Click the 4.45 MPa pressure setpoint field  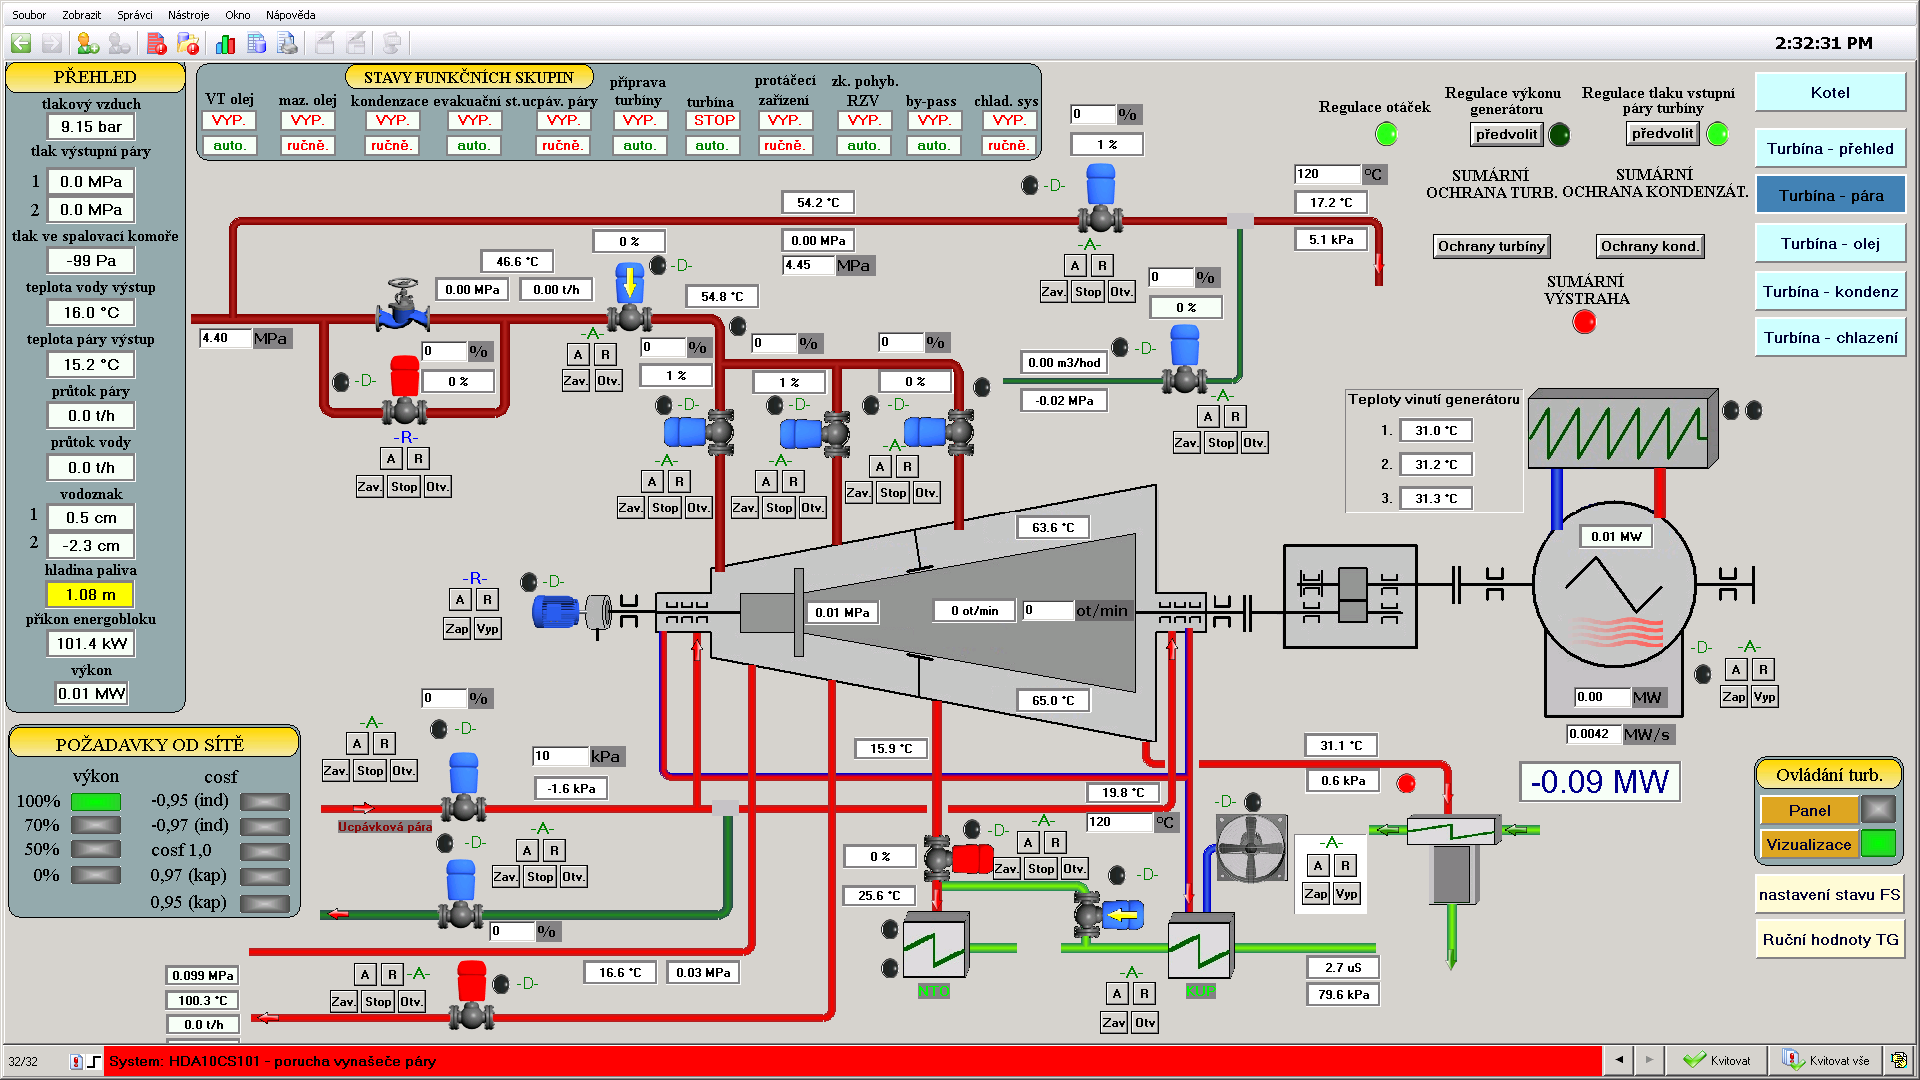807,265
